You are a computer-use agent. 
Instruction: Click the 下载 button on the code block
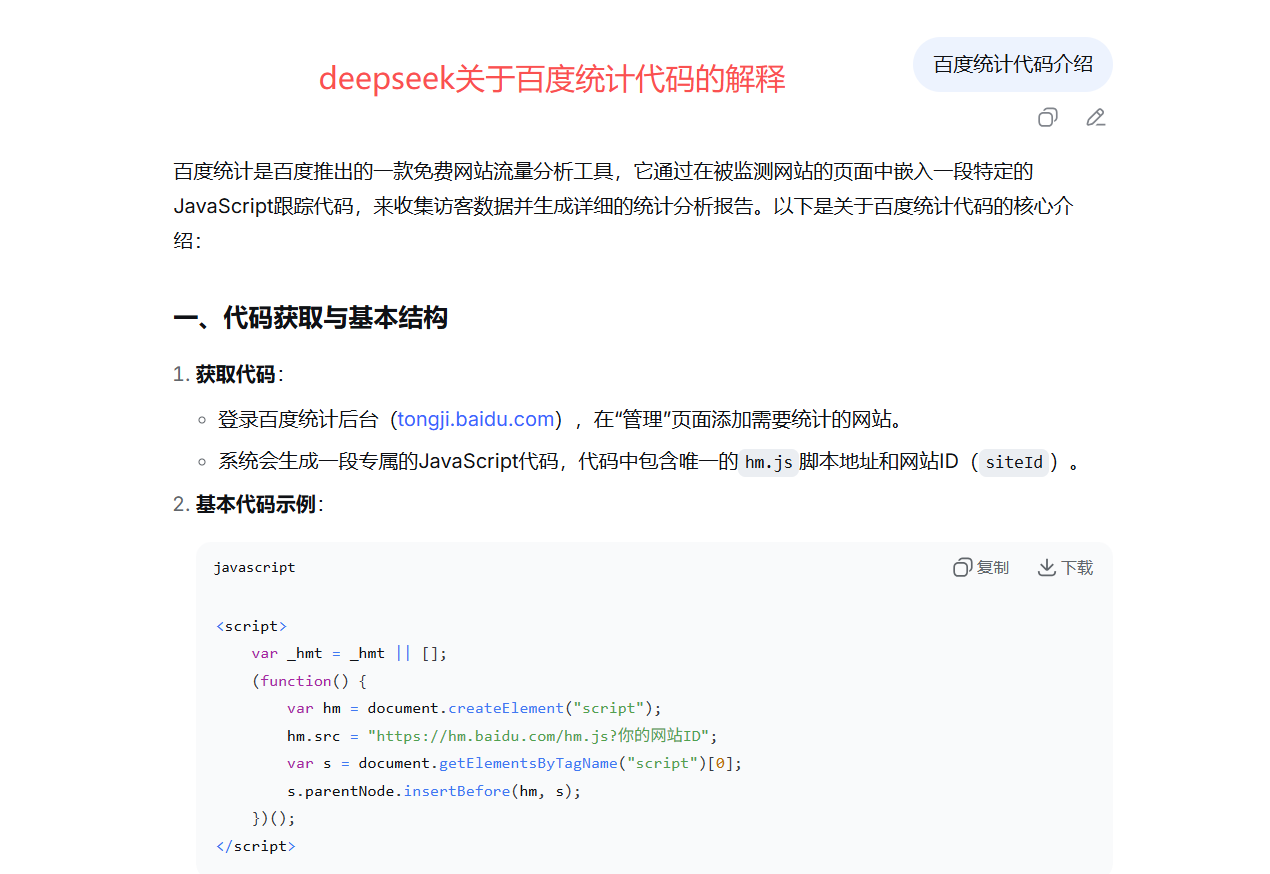click(x=1065, y=567)
